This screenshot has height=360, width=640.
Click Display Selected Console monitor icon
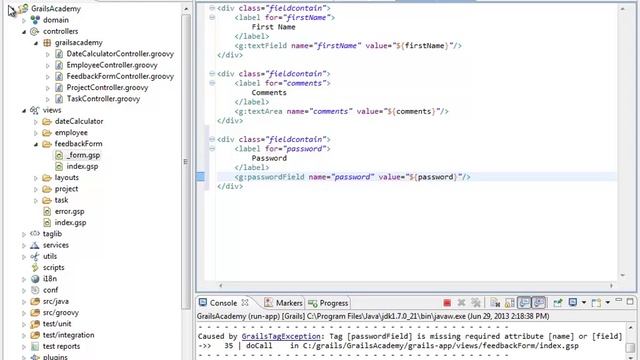(x=573, y=302)
